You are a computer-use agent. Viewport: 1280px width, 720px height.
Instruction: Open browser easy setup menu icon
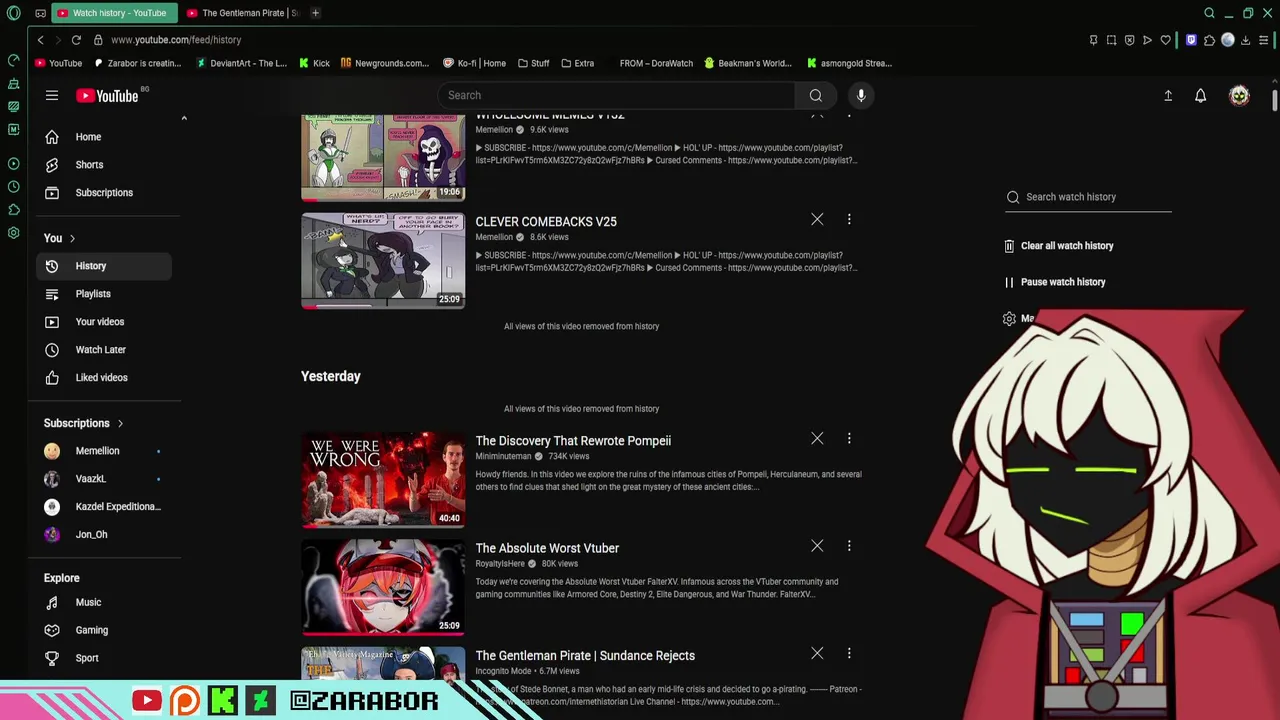coord(1265,40)
